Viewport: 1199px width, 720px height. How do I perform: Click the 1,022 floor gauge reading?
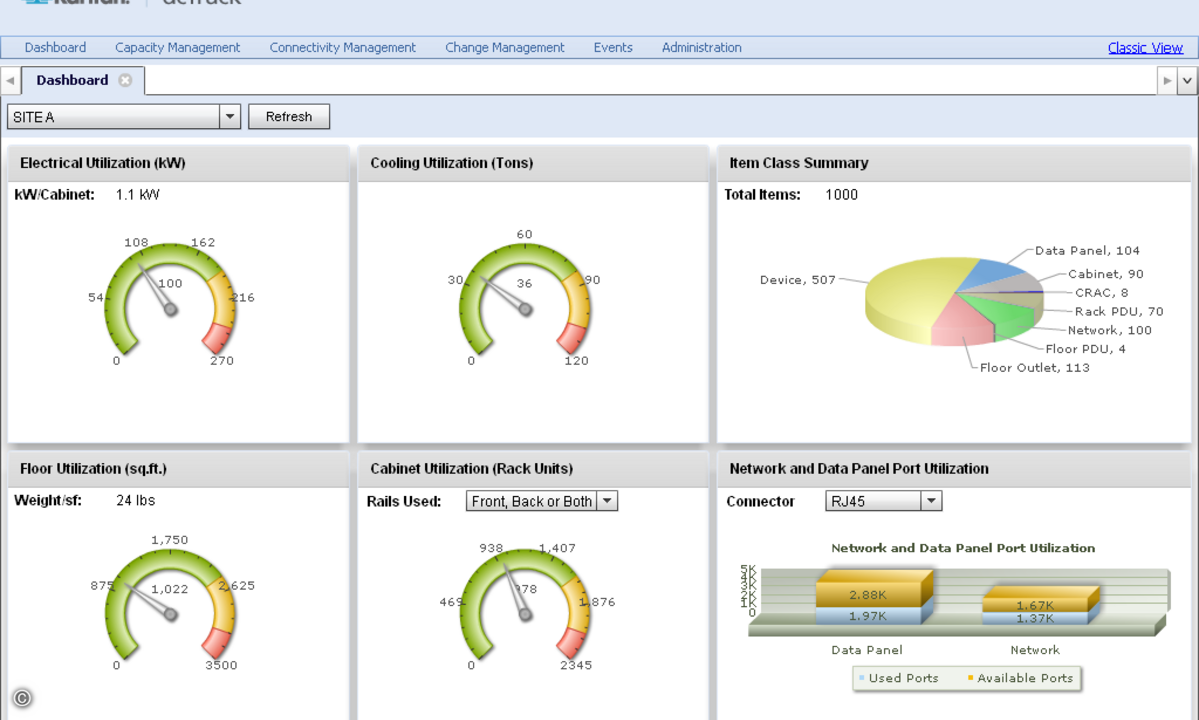(169, 589)
